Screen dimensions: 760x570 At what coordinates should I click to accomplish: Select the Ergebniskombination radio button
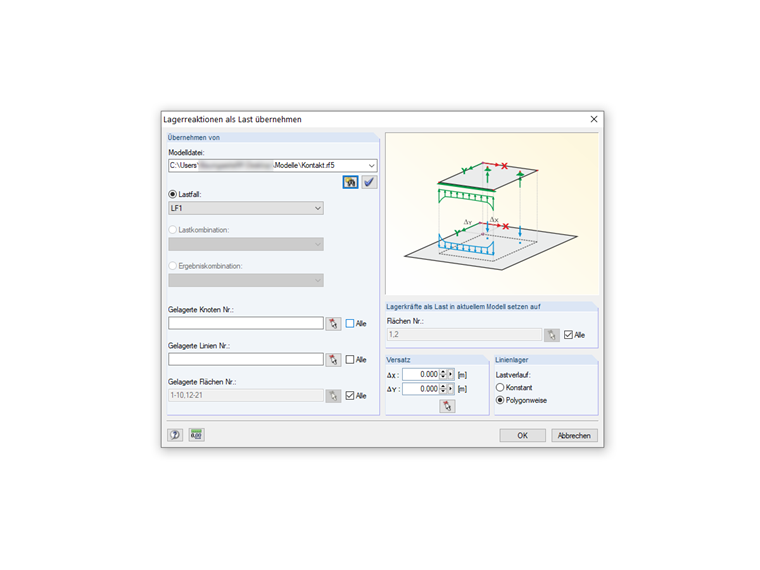pyautogui.click(x=173, y=266)
